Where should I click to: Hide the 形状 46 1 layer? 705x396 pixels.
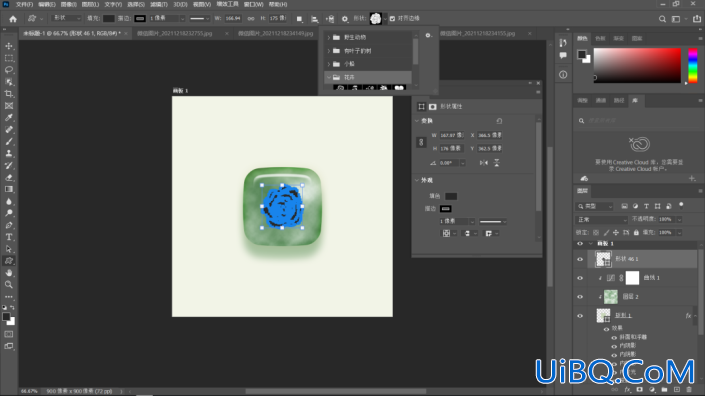(x=580, y=259)
